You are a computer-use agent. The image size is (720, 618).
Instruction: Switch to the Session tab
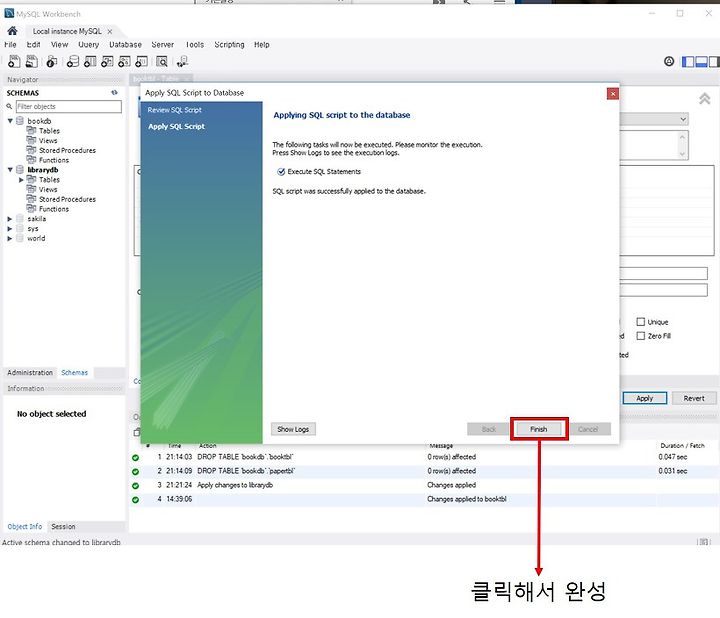tap(63, 526)
